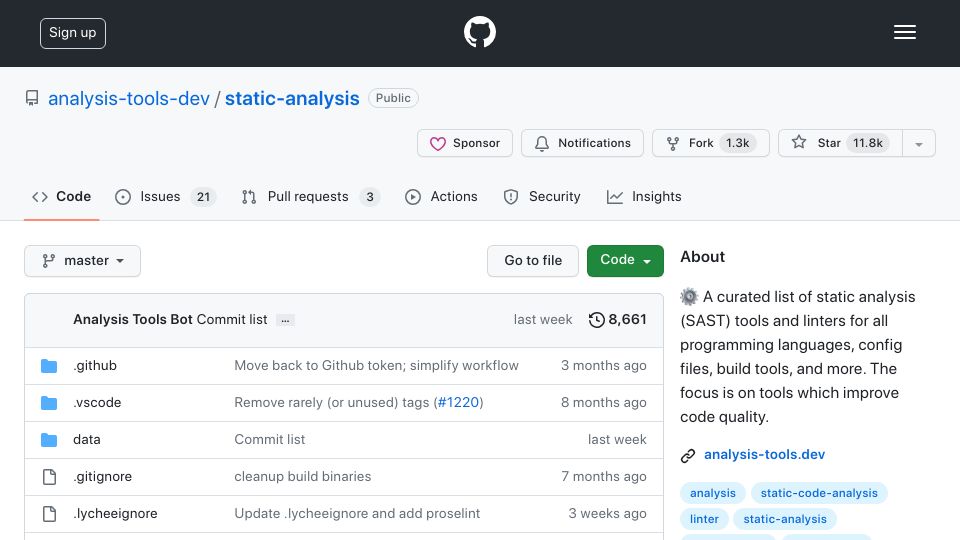Viewport: 960px width, 540px height.
Task: Select the analysis topic tag
Action: coord(713,493)
